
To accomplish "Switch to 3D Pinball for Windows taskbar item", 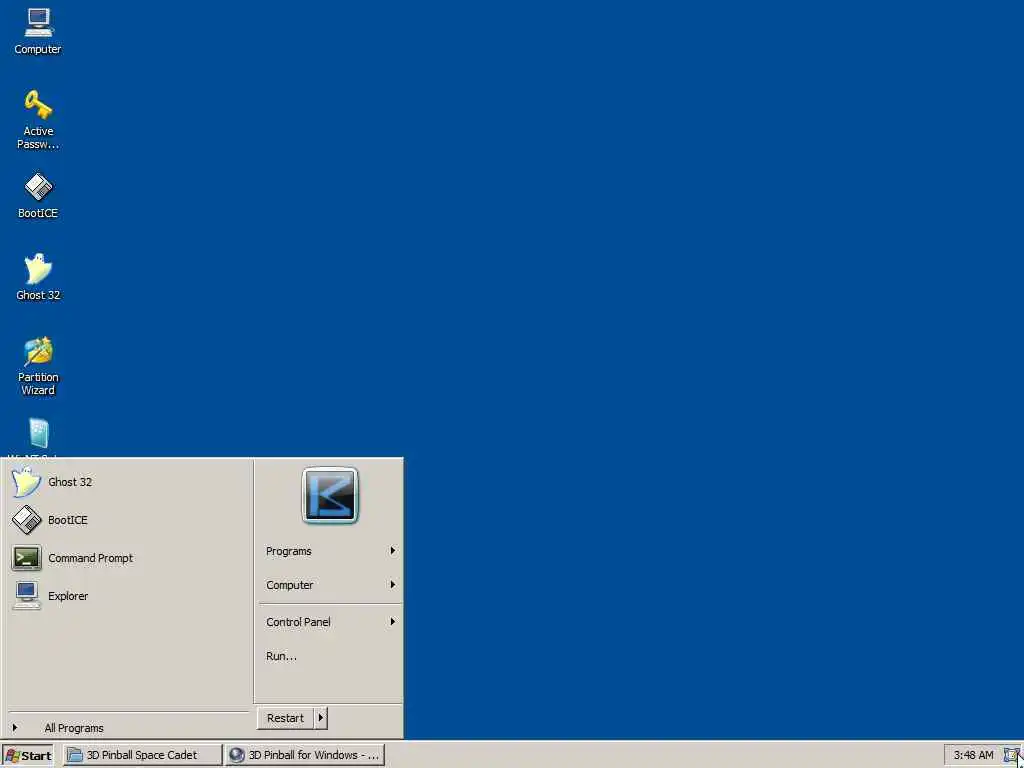I will 305,756.
